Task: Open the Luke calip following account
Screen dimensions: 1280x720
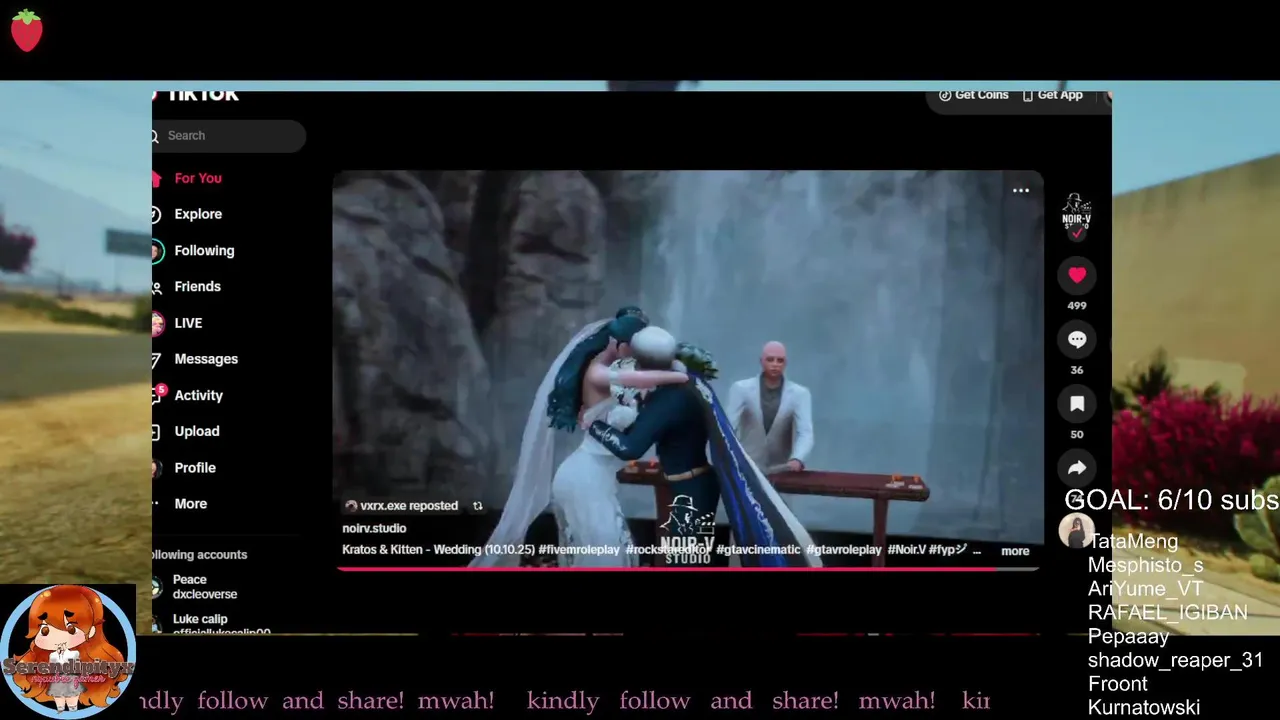Action: (210, 624)
